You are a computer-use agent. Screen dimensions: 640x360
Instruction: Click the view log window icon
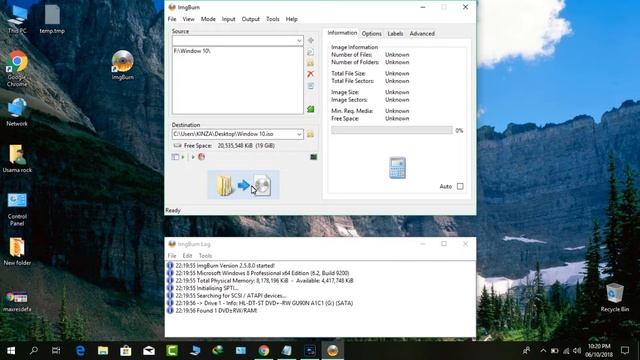point(175,157)
